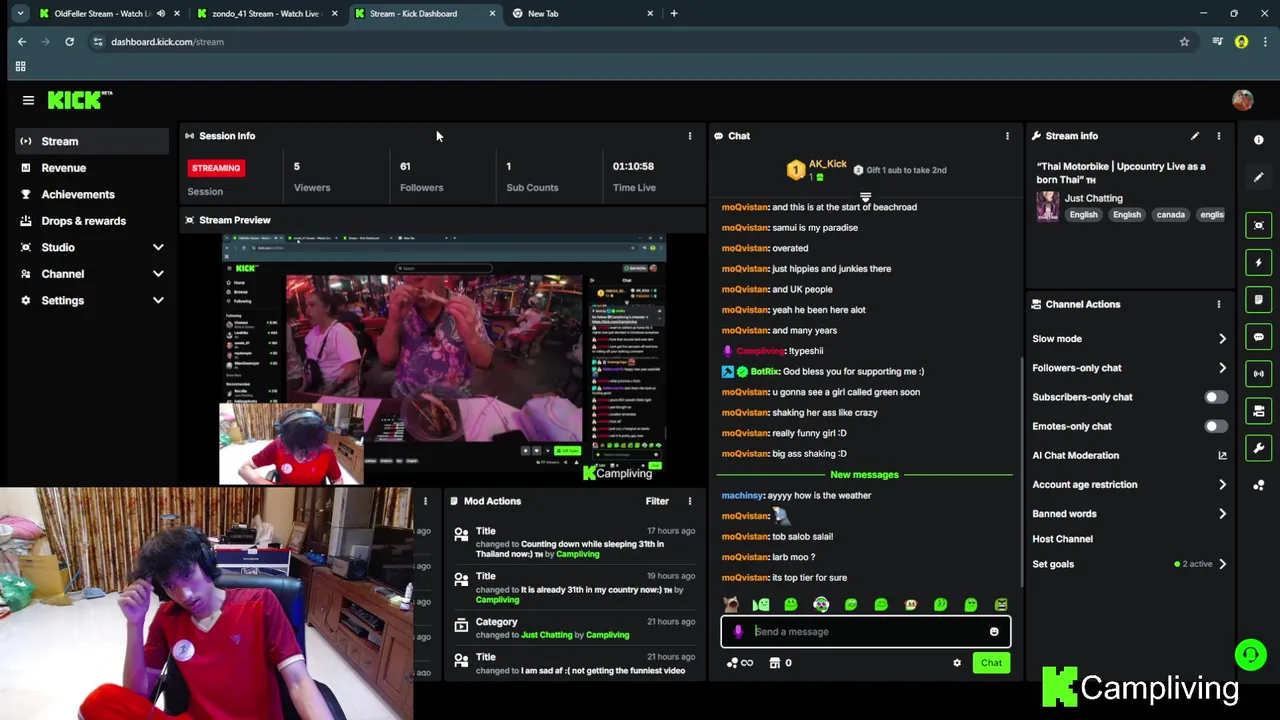
Task: Click the three-dots cluster icon in right sidebar
Action: pyautogui.click(x=1258, y=485)
